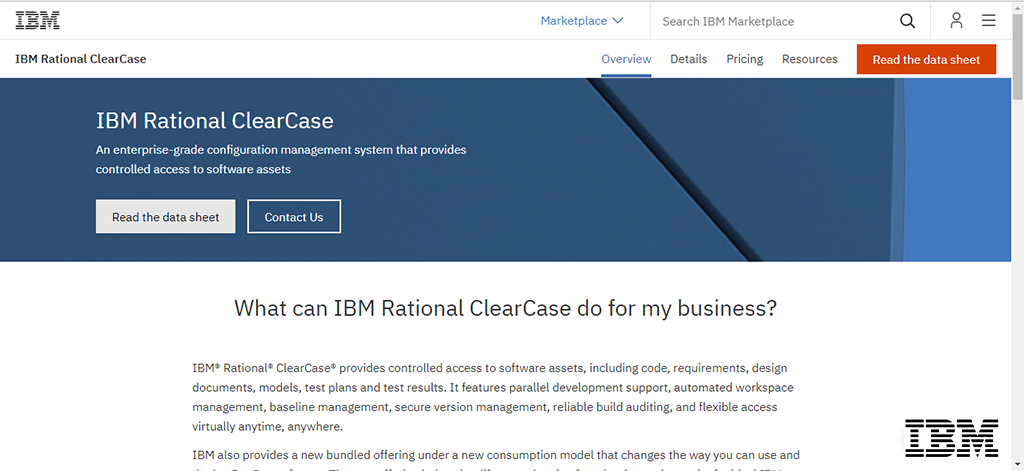Open the hamburger menu icon
Viewport: 1024px width, 471px height.
pos(988,21)
